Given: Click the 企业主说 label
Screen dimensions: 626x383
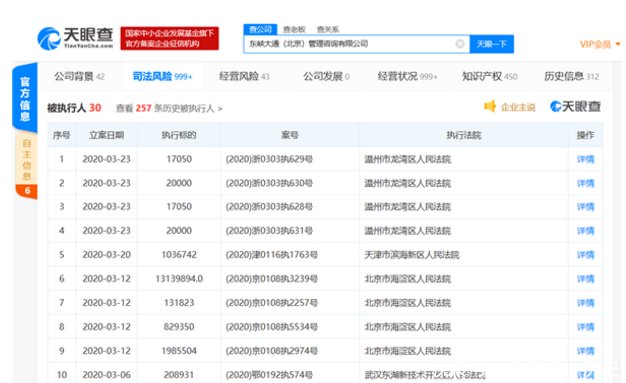Looking at the screenshot, I should [x=518, y=107].
